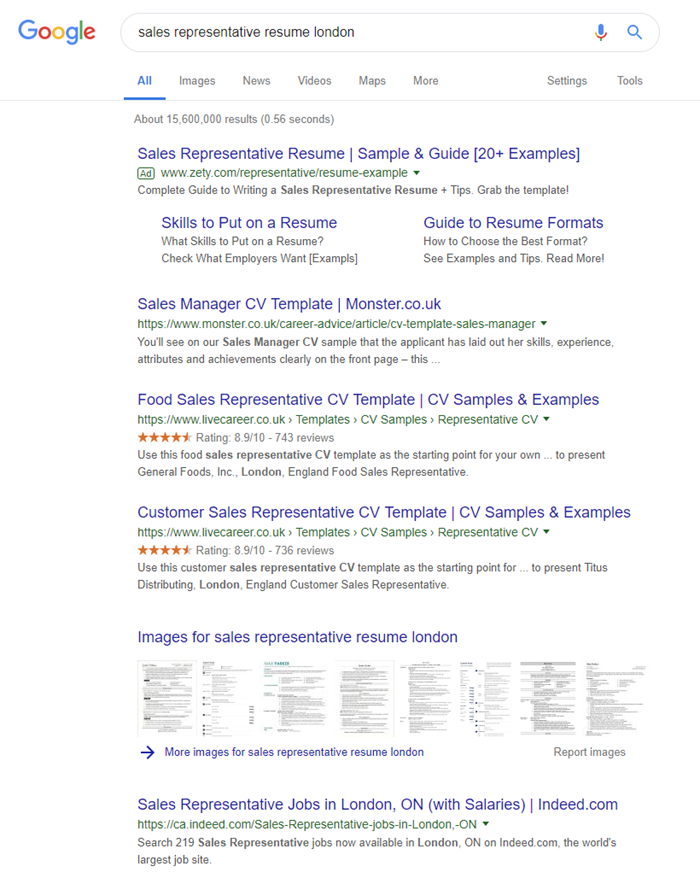This screenshot has height=878, width=700.
Task: Click Report images link
Action: click(589, 752)
